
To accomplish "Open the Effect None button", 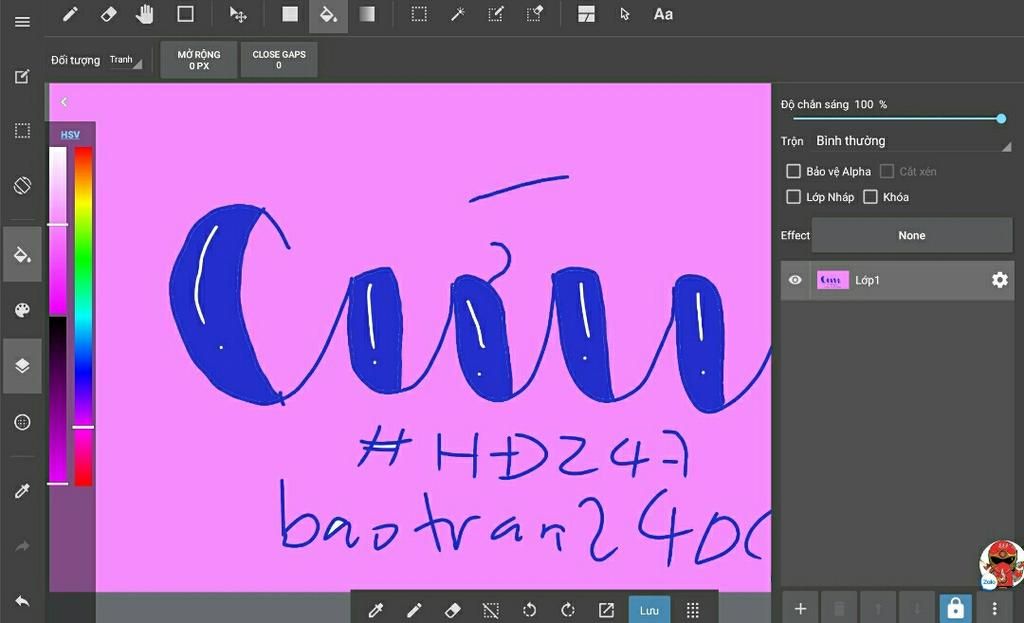I will [x=912, y=235].
